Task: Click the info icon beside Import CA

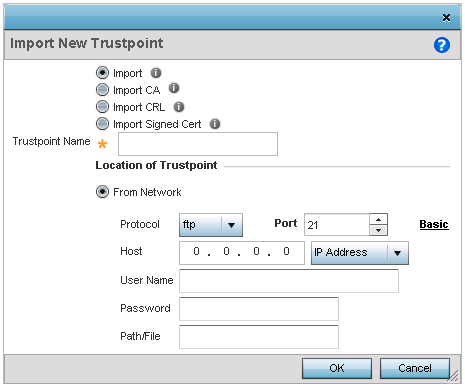Action: tap(174, 88)
